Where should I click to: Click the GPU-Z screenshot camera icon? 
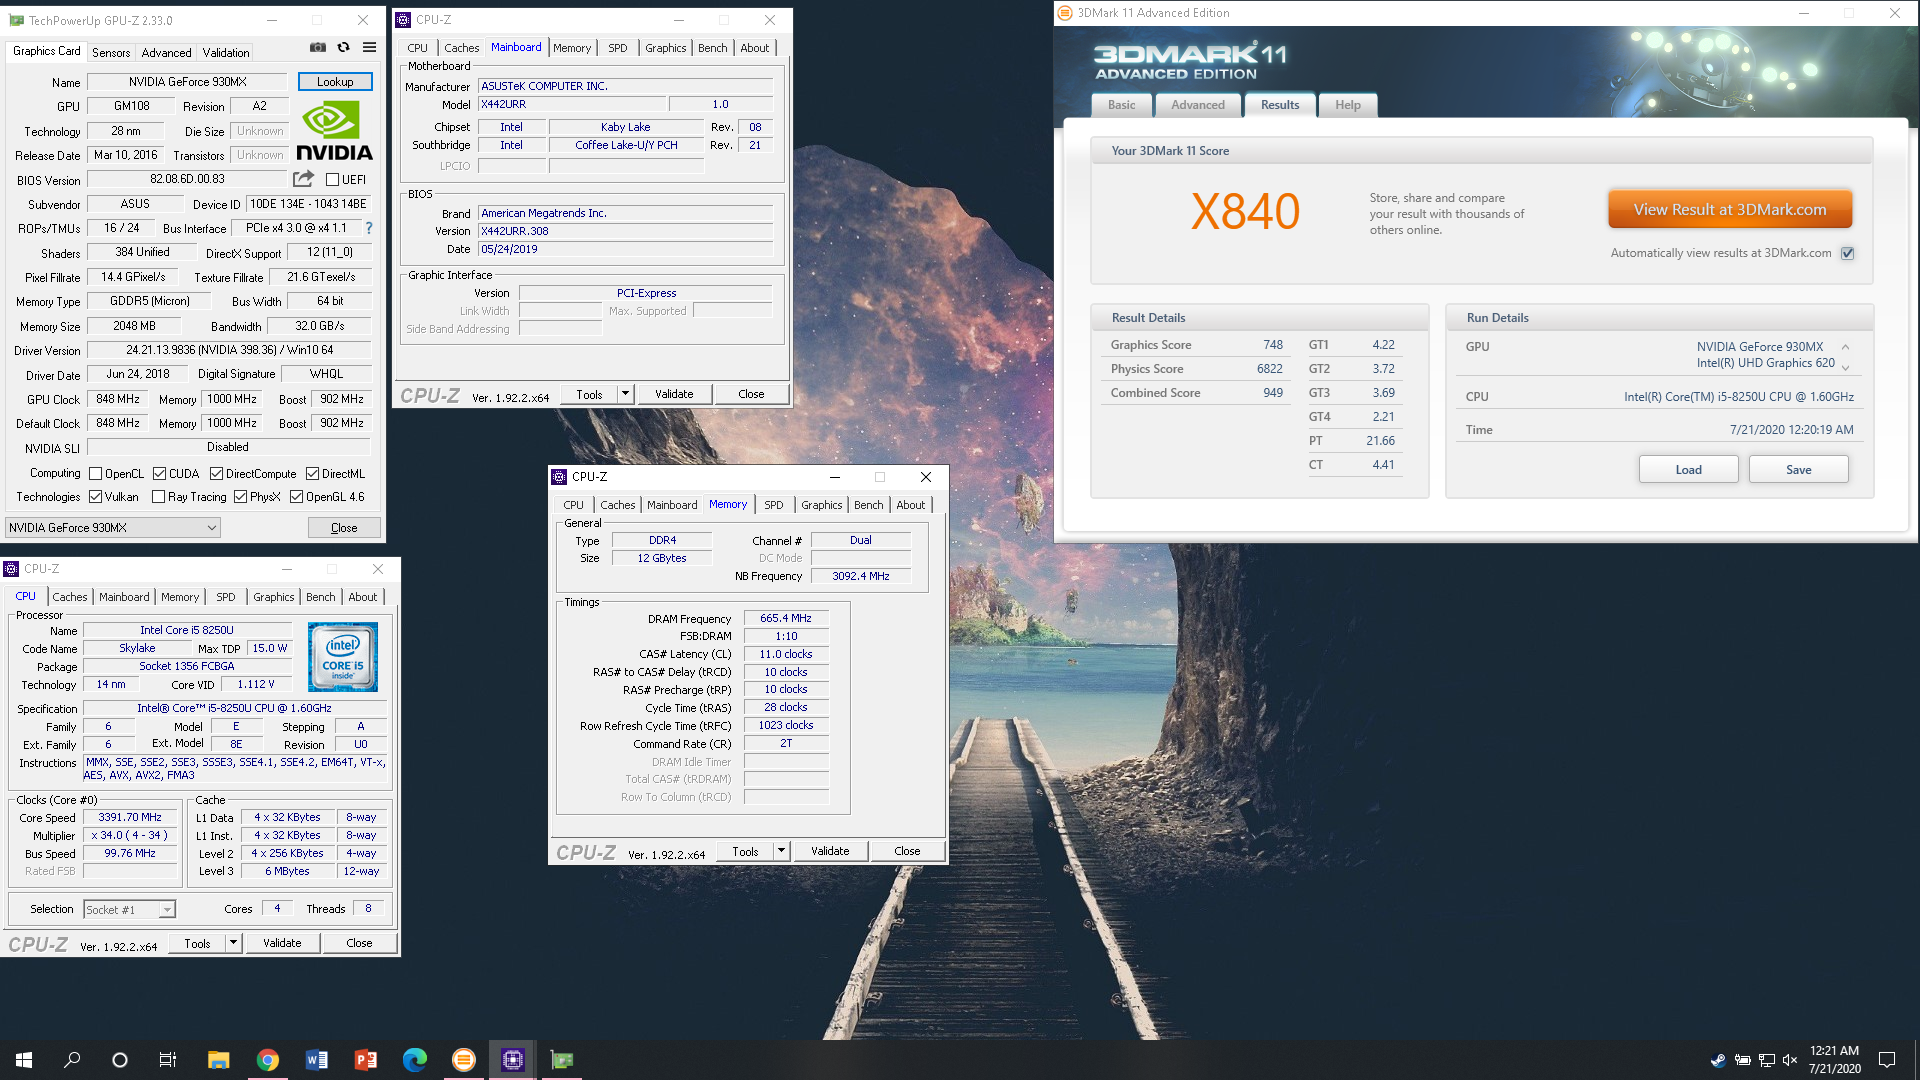coord(318,48)
